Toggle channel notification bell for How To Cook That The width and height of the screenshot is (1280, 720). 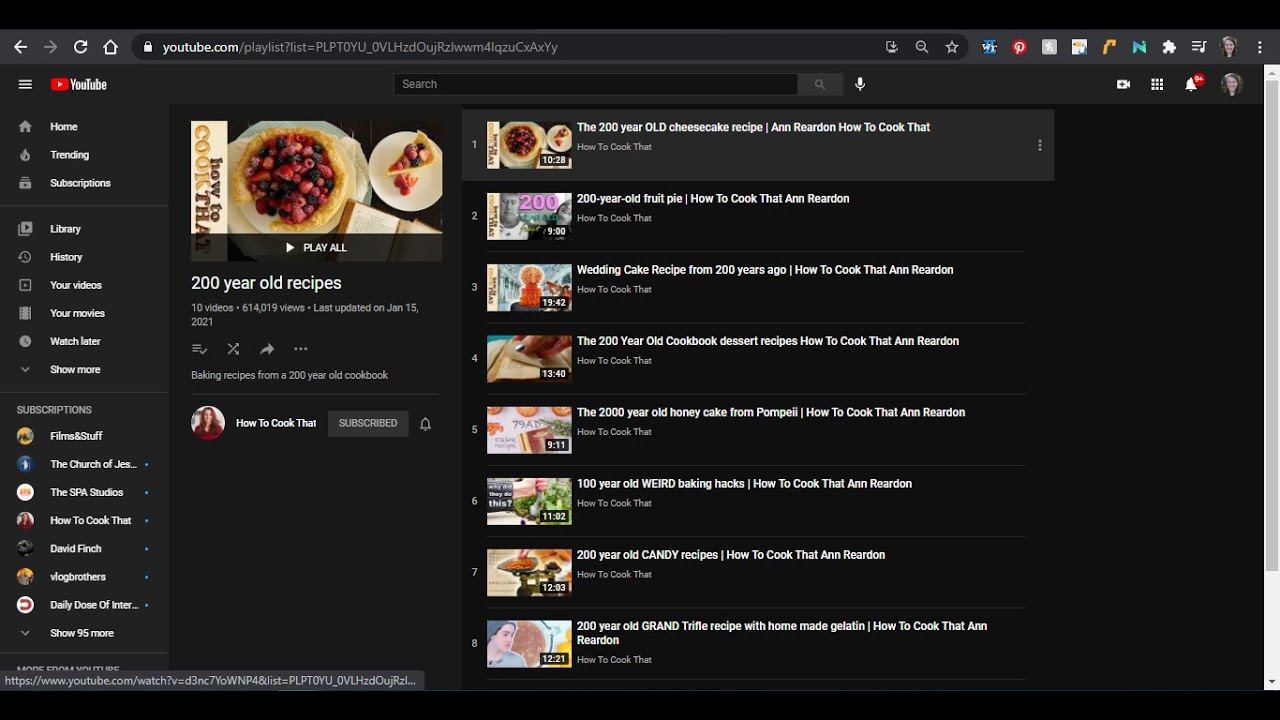(x=425, y=424)
